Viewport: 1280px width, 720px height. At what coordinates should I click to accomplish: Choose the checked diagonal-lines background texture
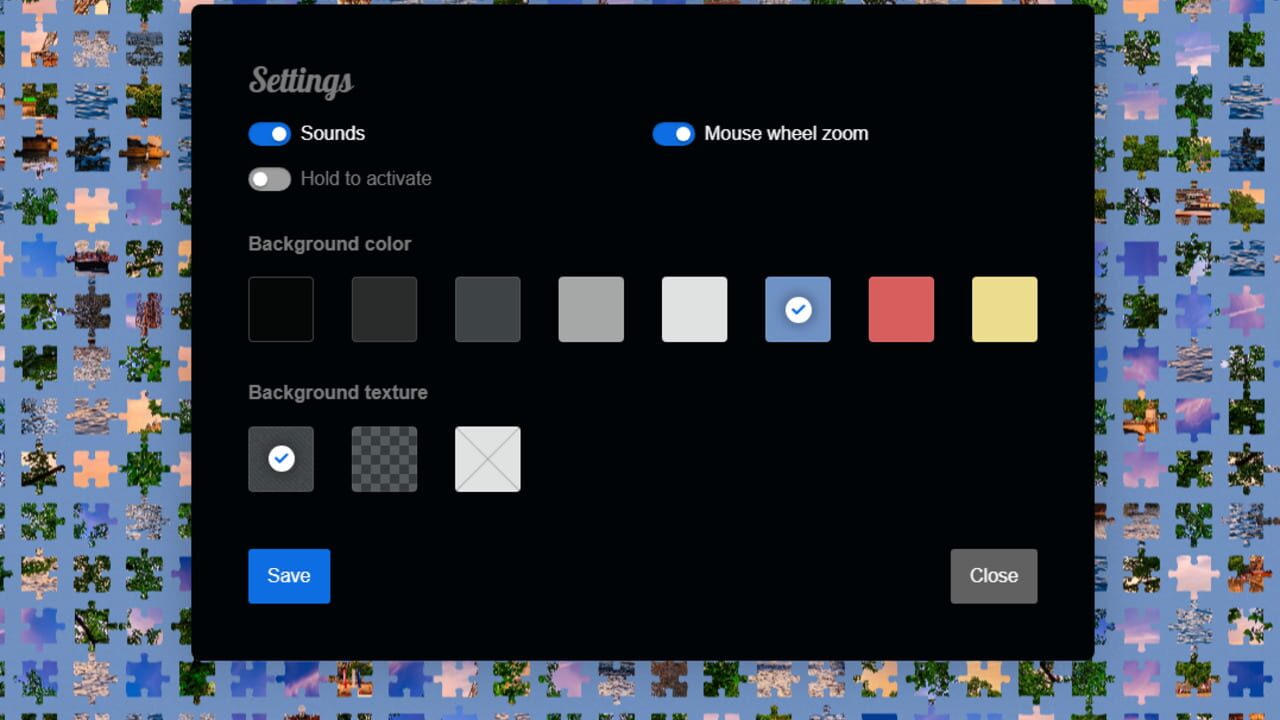click(x=281, y=459)
